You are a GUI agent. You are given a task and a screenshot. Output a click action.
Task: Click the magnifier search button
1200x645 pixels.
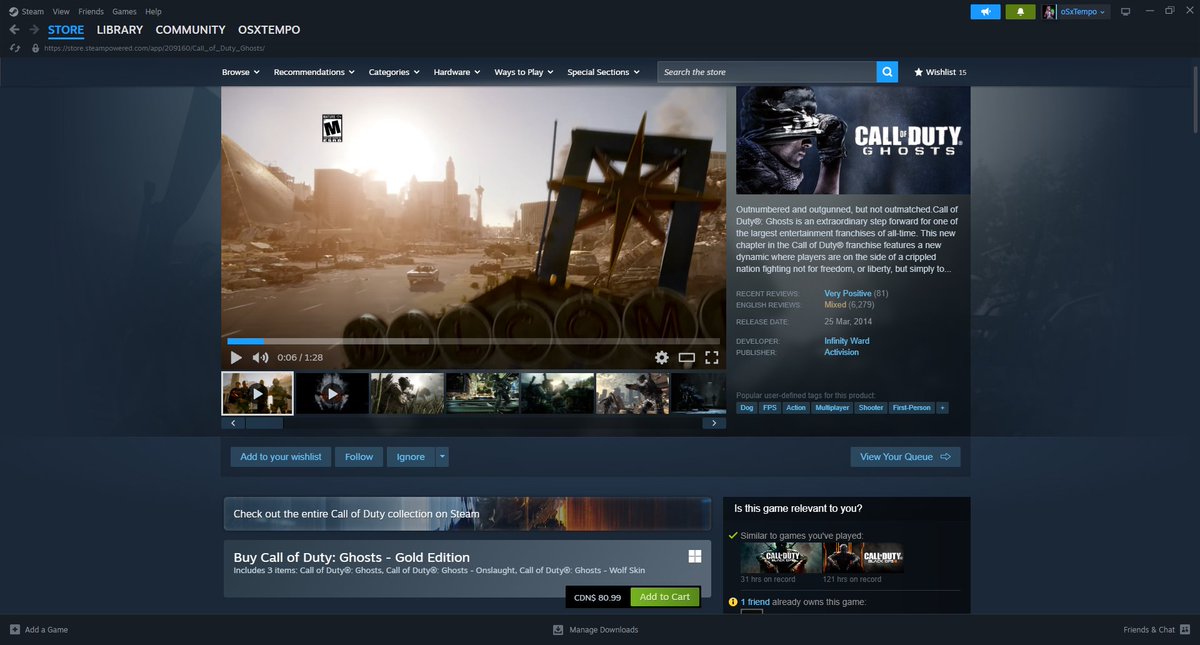[887, 72]
